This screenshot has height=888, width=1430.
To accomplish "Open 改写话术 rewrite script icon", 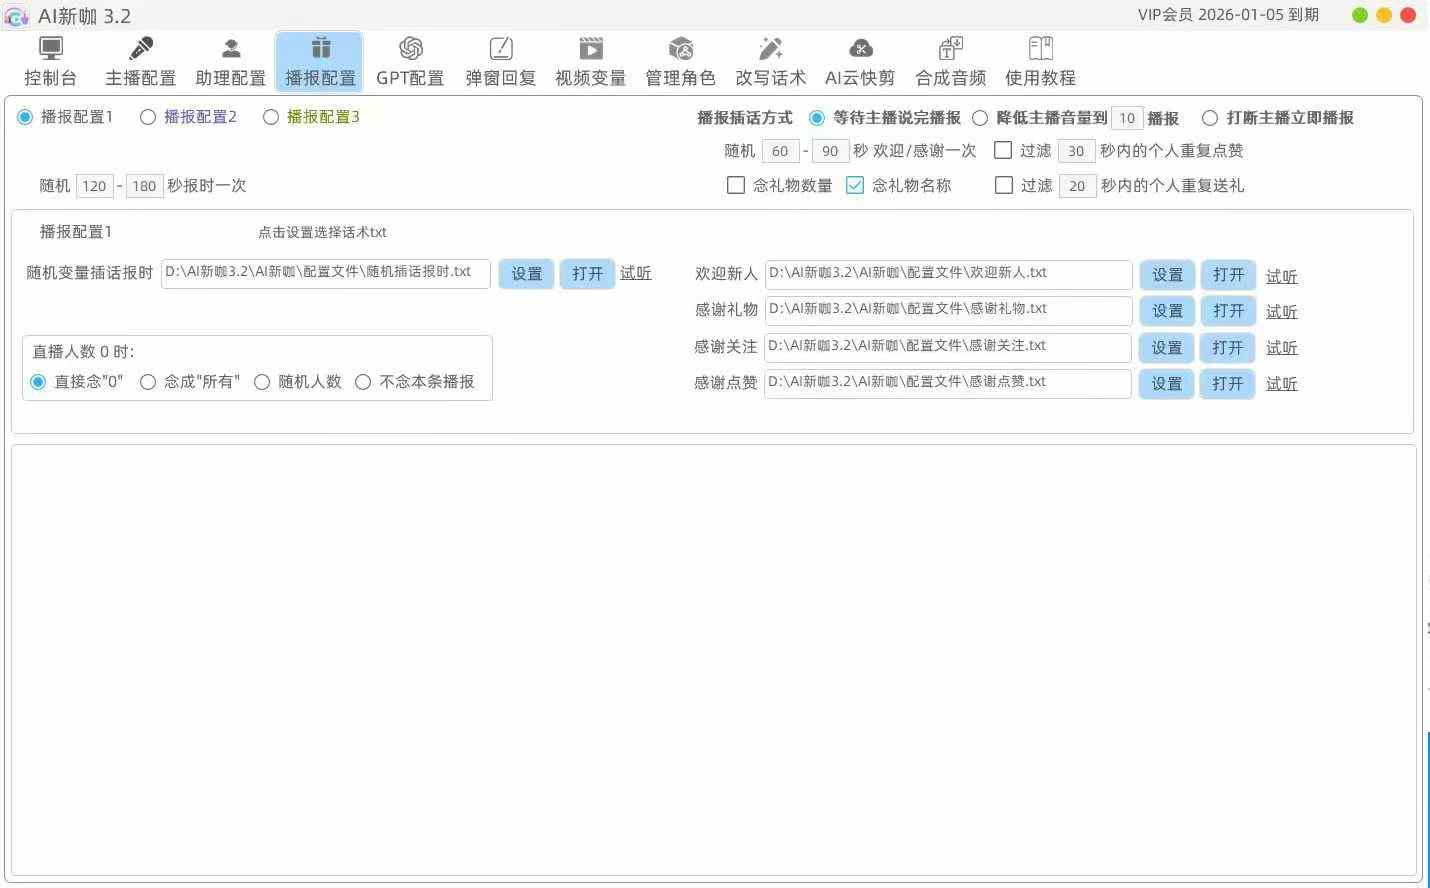I will pos(770,49).
